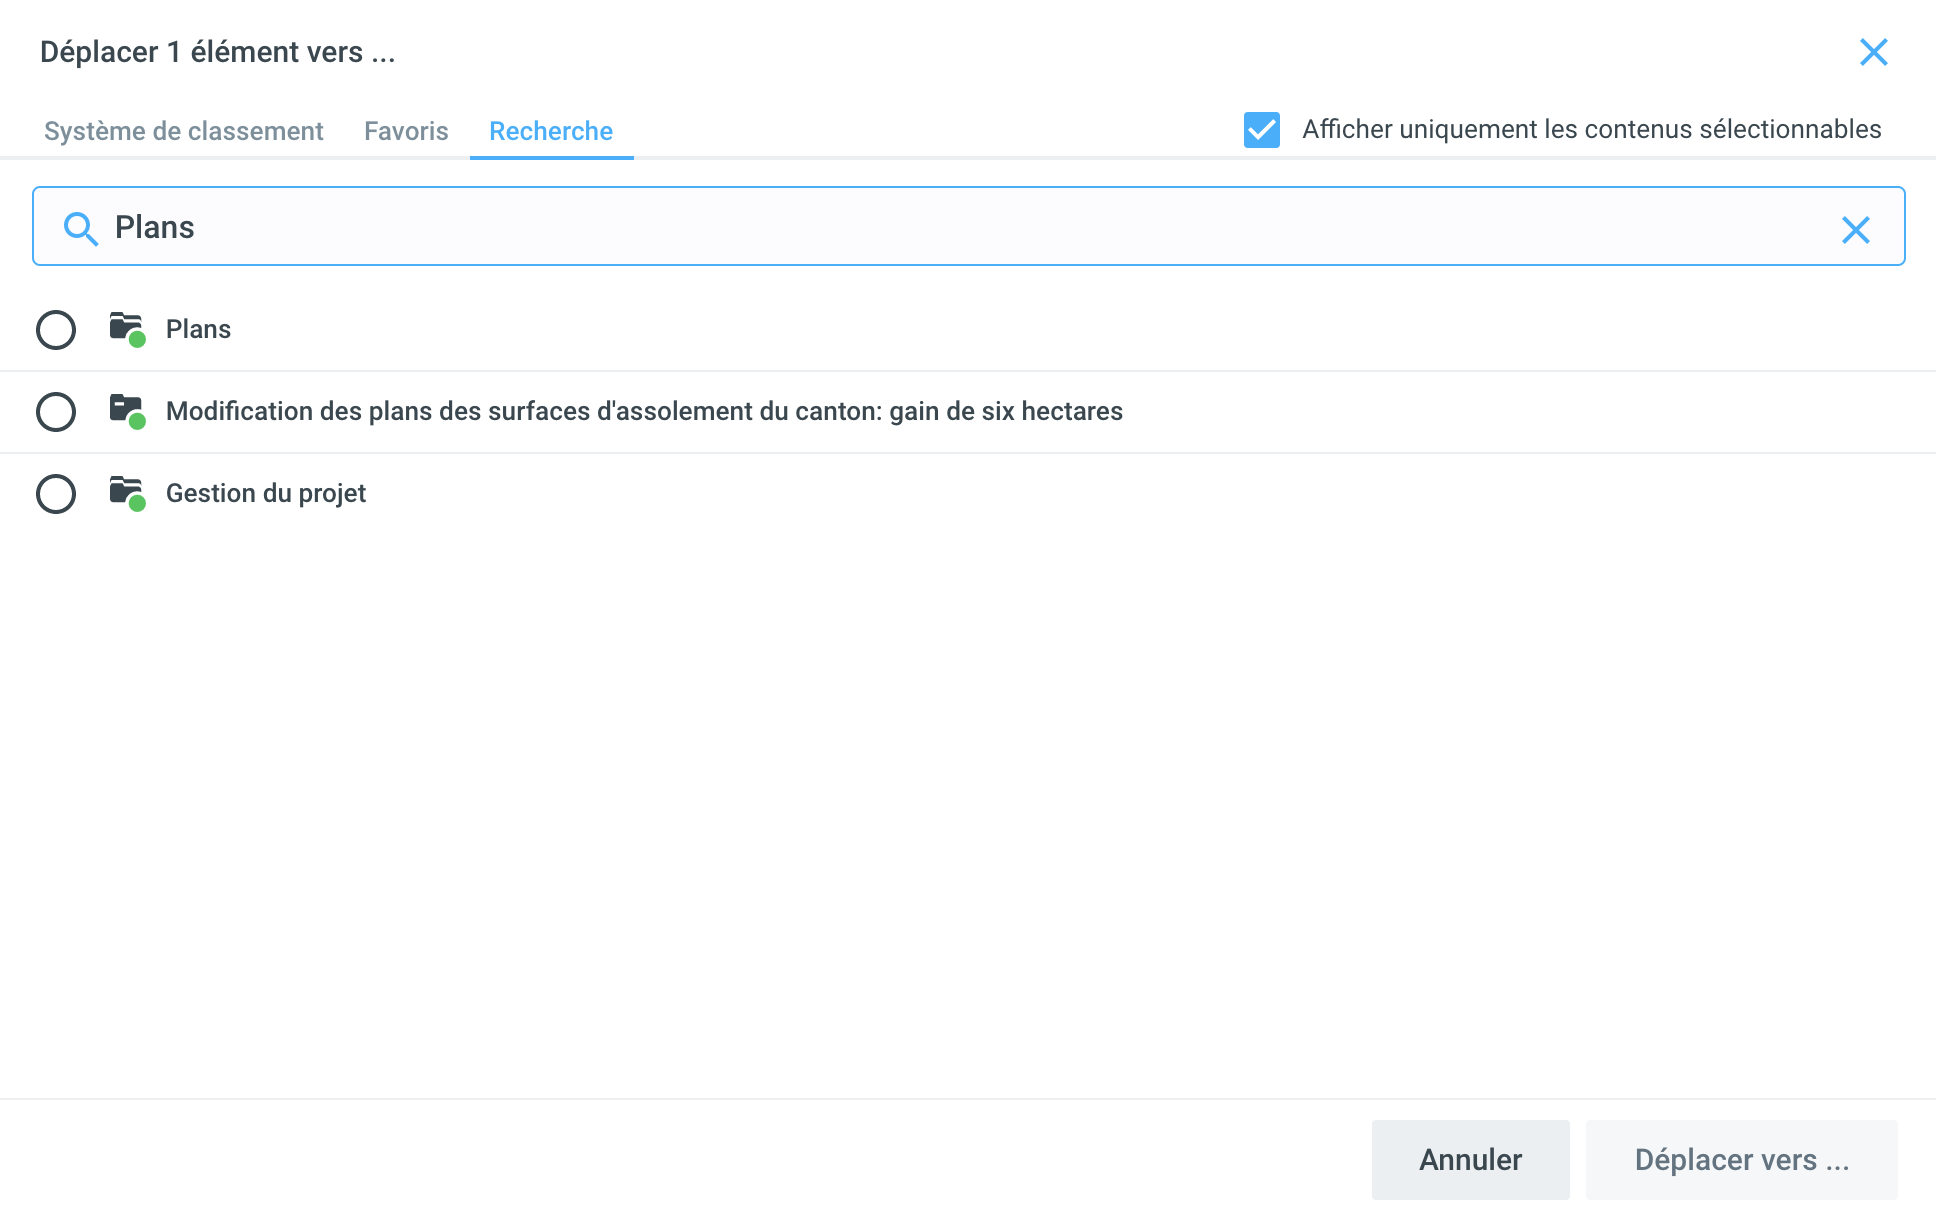This screenshot has width=1936, height=1210.
Task: Select the Plans radio button
Action: (x=56, y=329)
